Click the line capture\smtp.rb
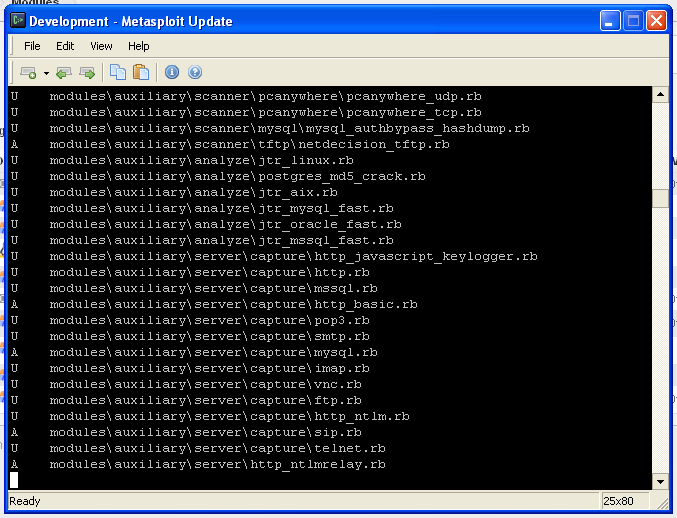Viewport: 677px width, 518px height. 190,336
